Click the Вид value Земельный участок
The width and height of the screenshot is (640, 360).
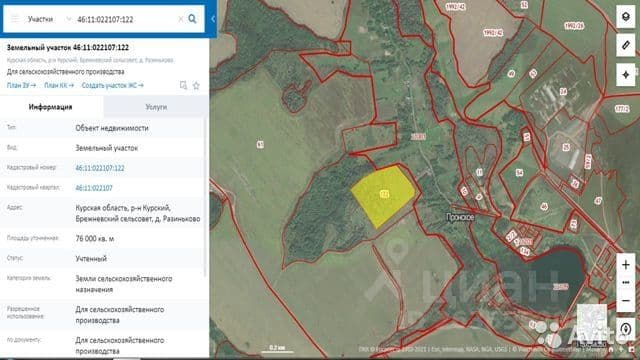(107, 148)
